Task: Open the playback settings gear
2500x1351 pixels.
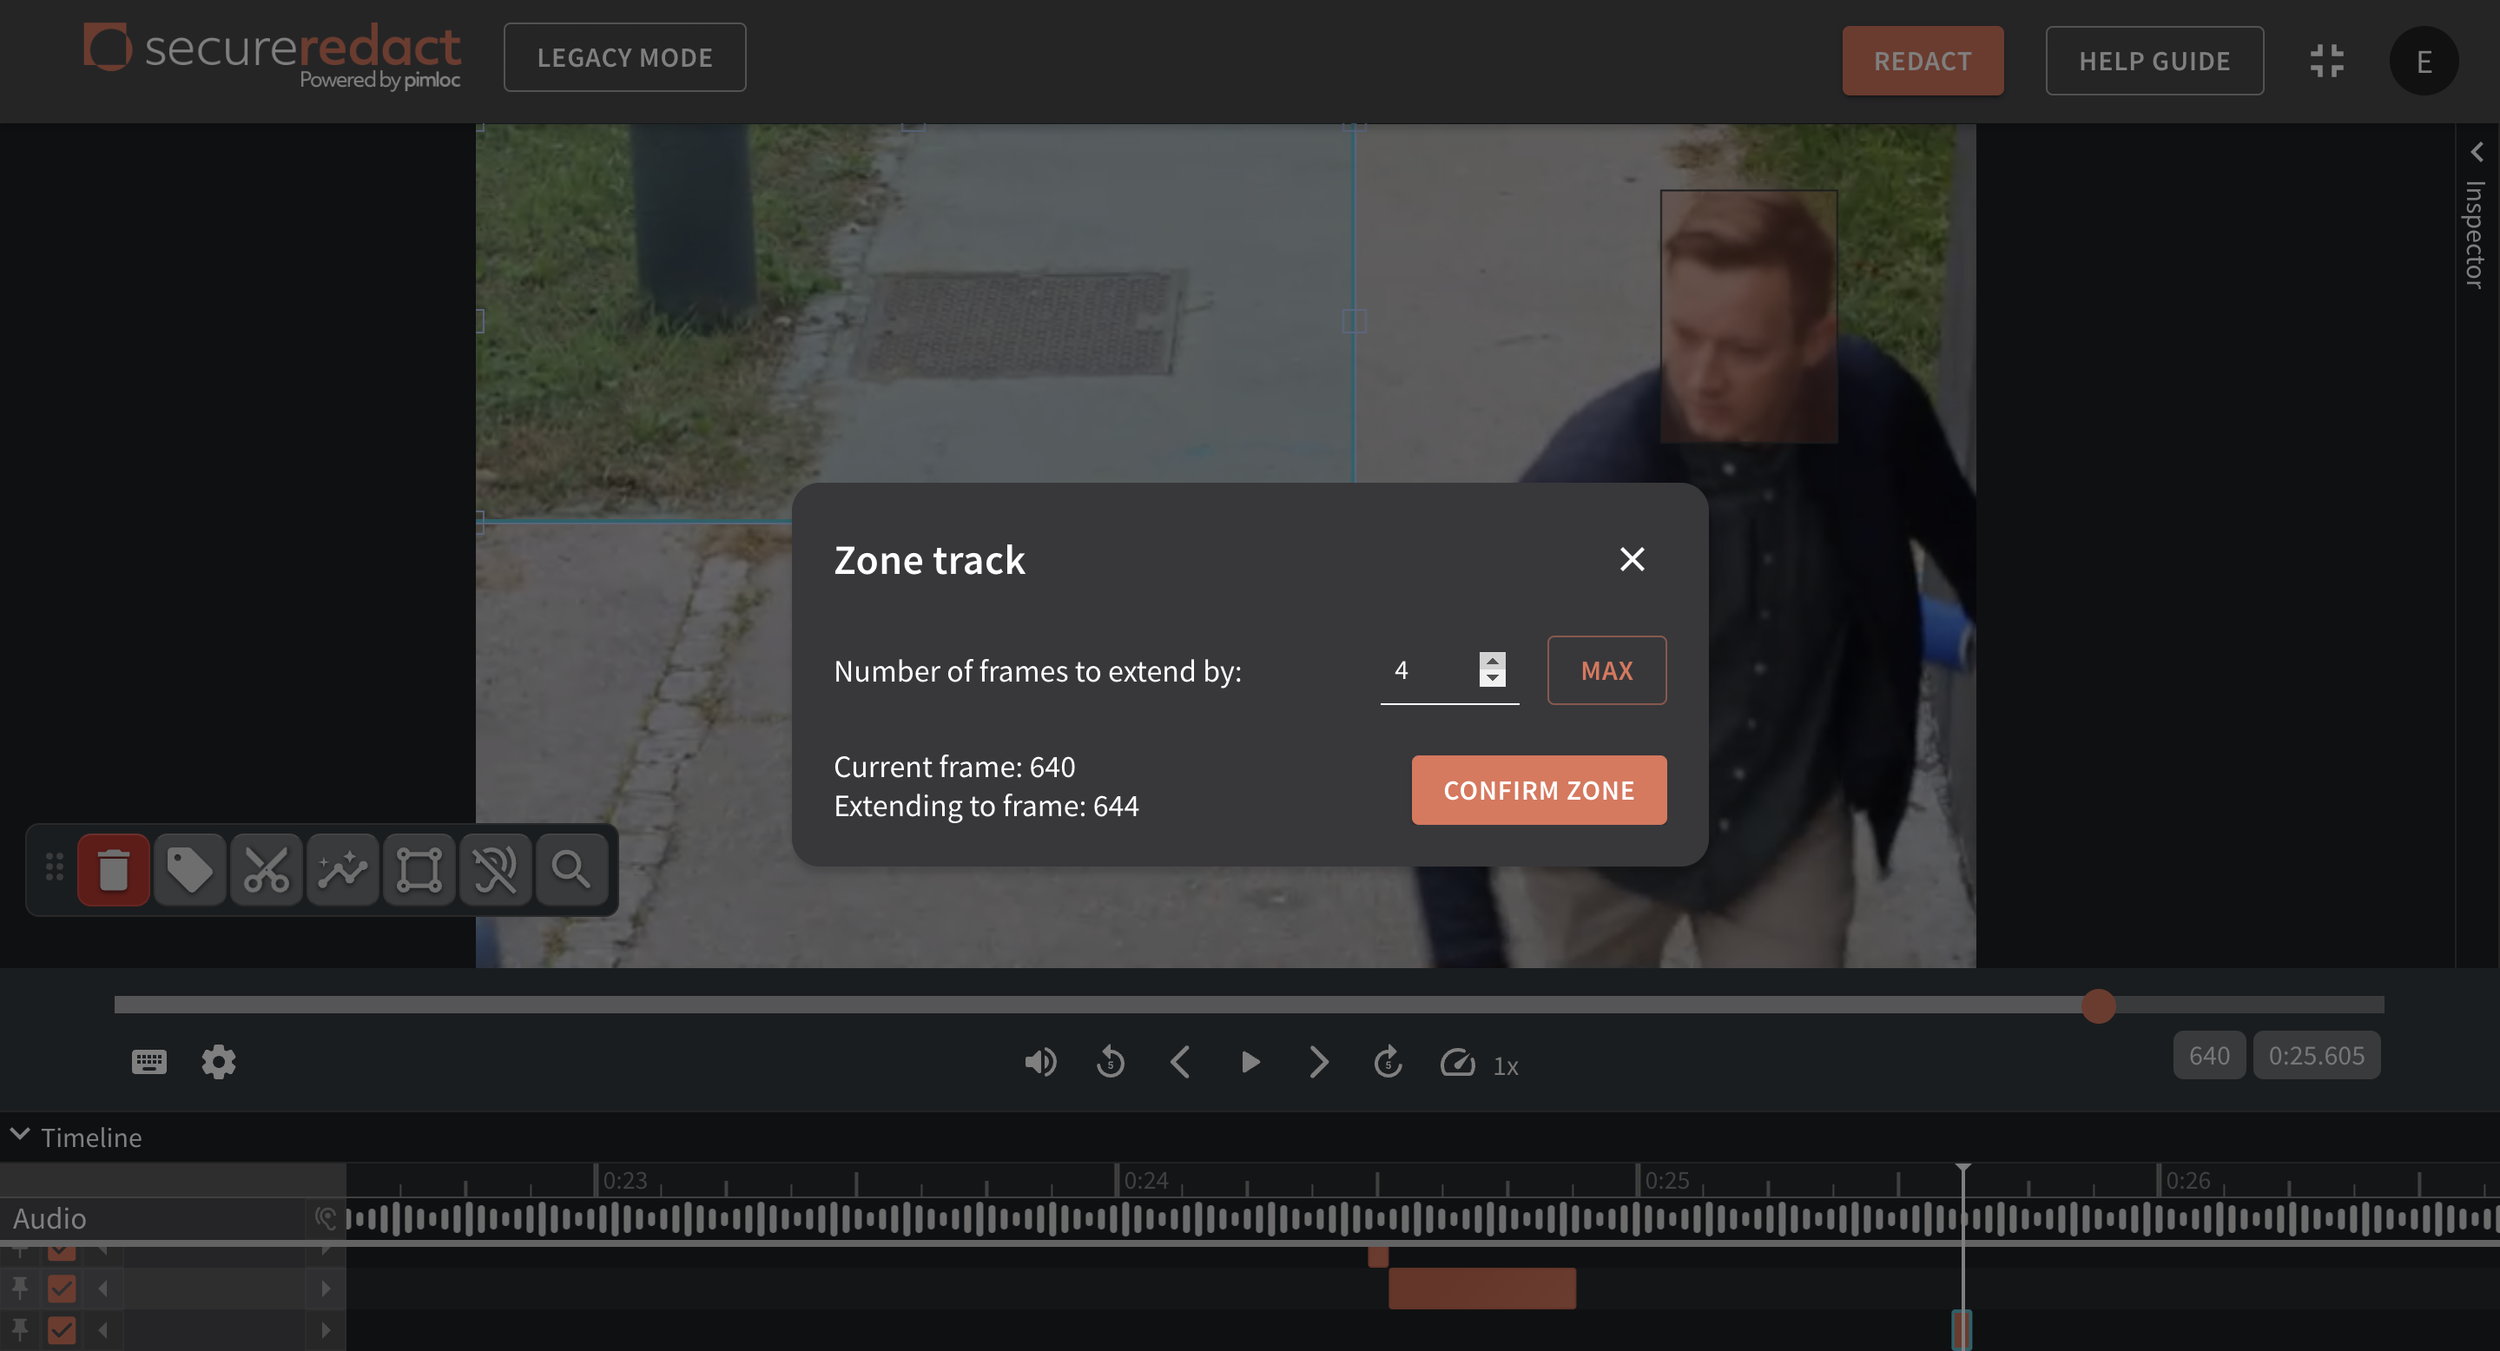Action: [219, 1062]
